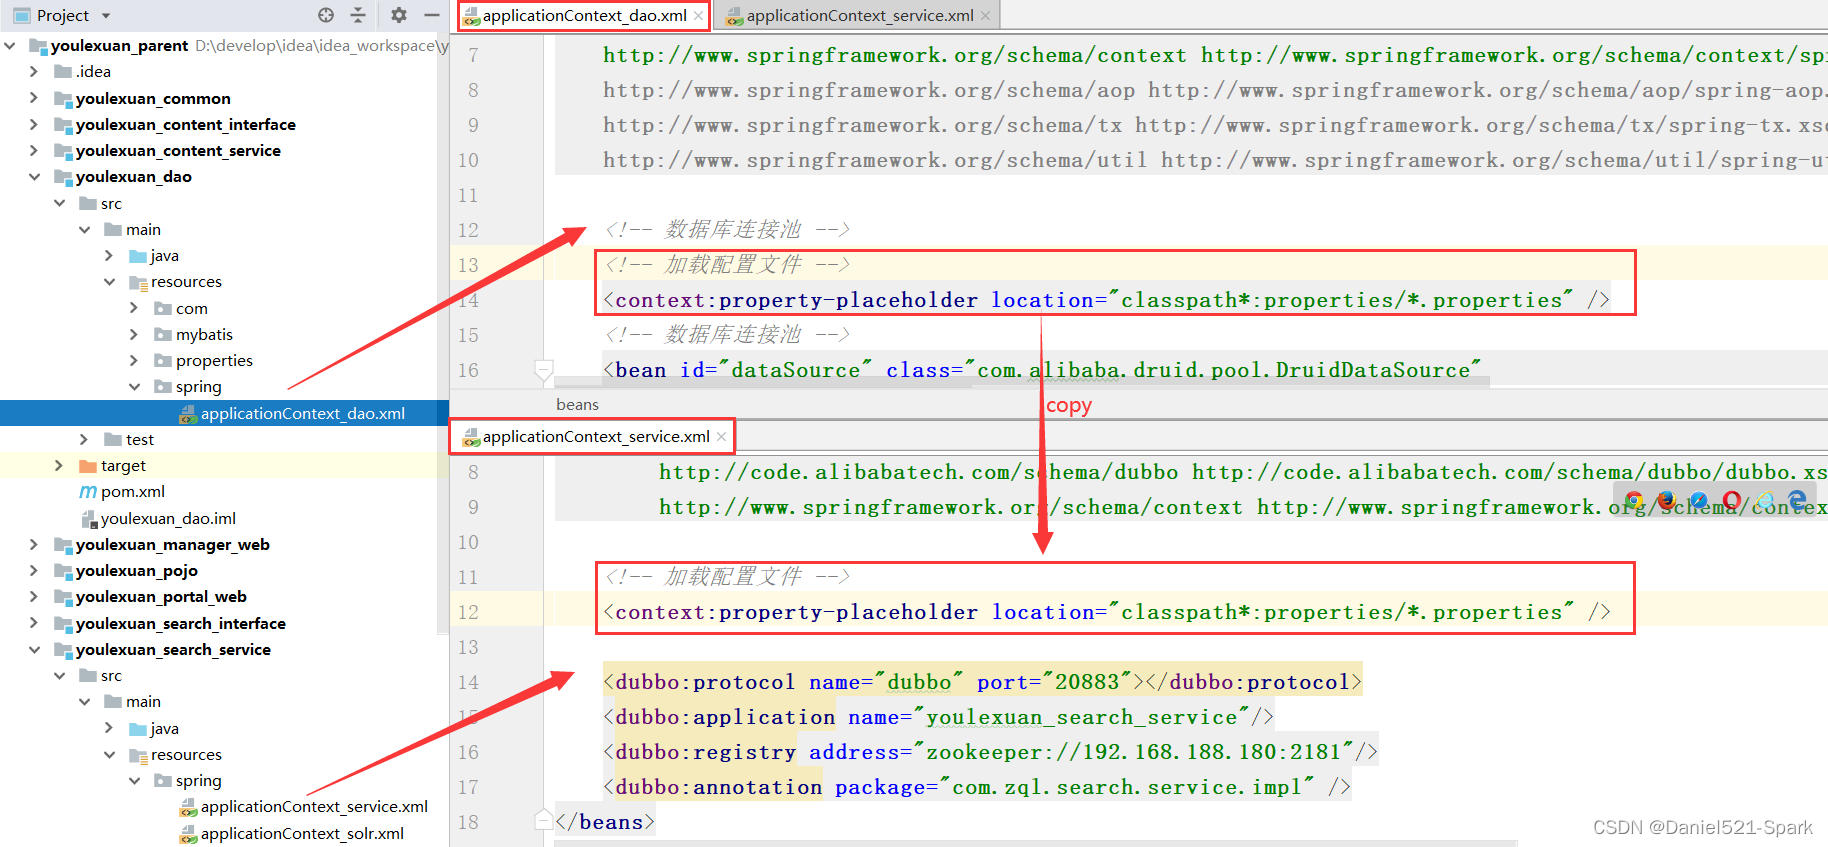
Task: Open Project panel settings gear
Action: [399, 15]
